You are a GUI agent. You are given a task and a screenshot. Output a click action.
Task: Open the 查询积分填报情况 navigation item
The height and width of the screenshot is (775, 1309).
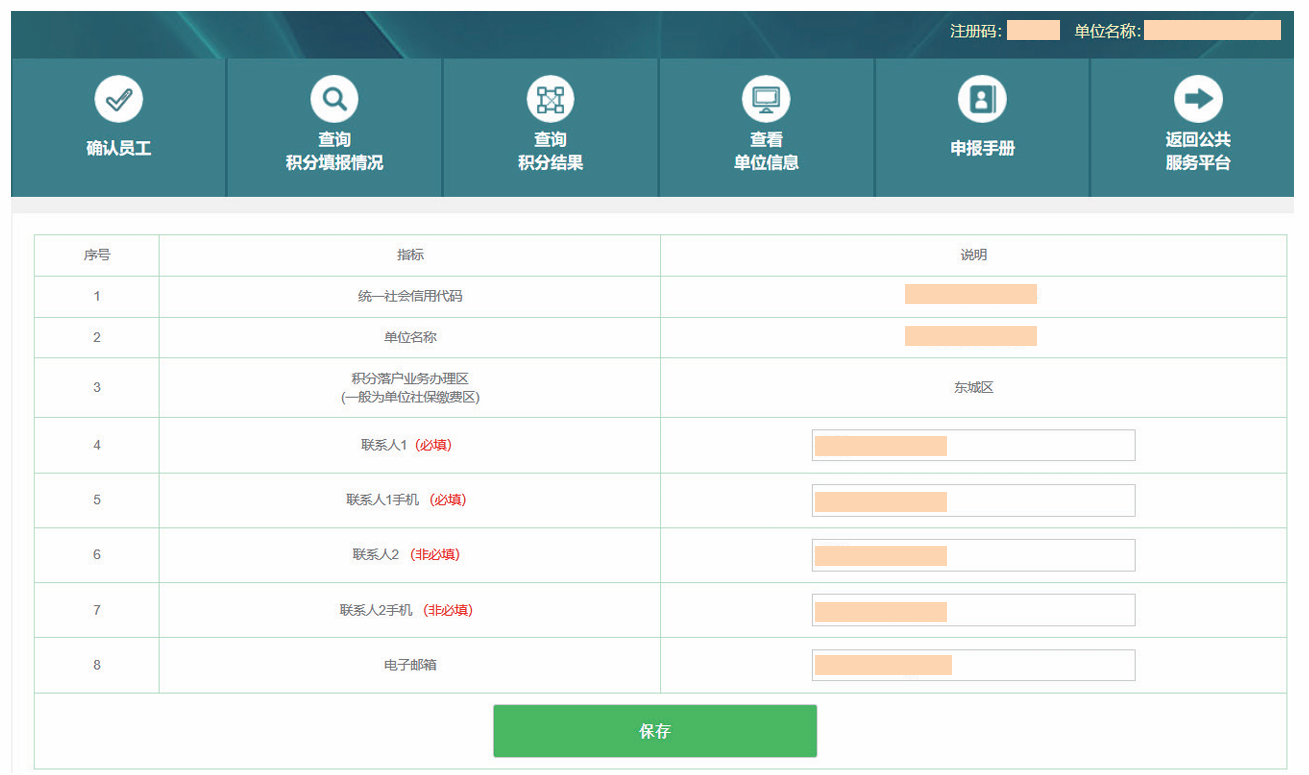[334, 128]
